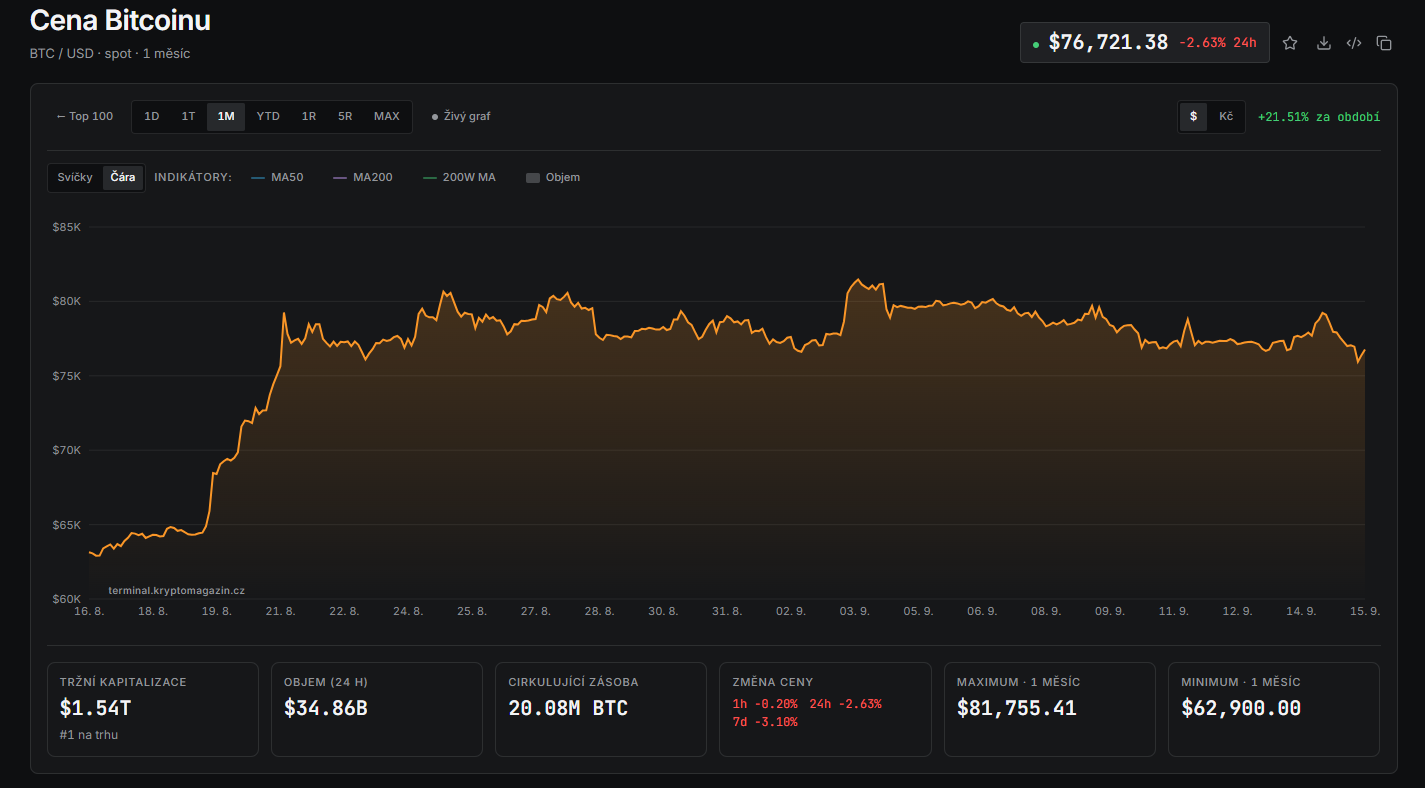Screen dimensions: 1425x788
Task: Copy the chart with the copy icon
Action: tap(1384, 43)
